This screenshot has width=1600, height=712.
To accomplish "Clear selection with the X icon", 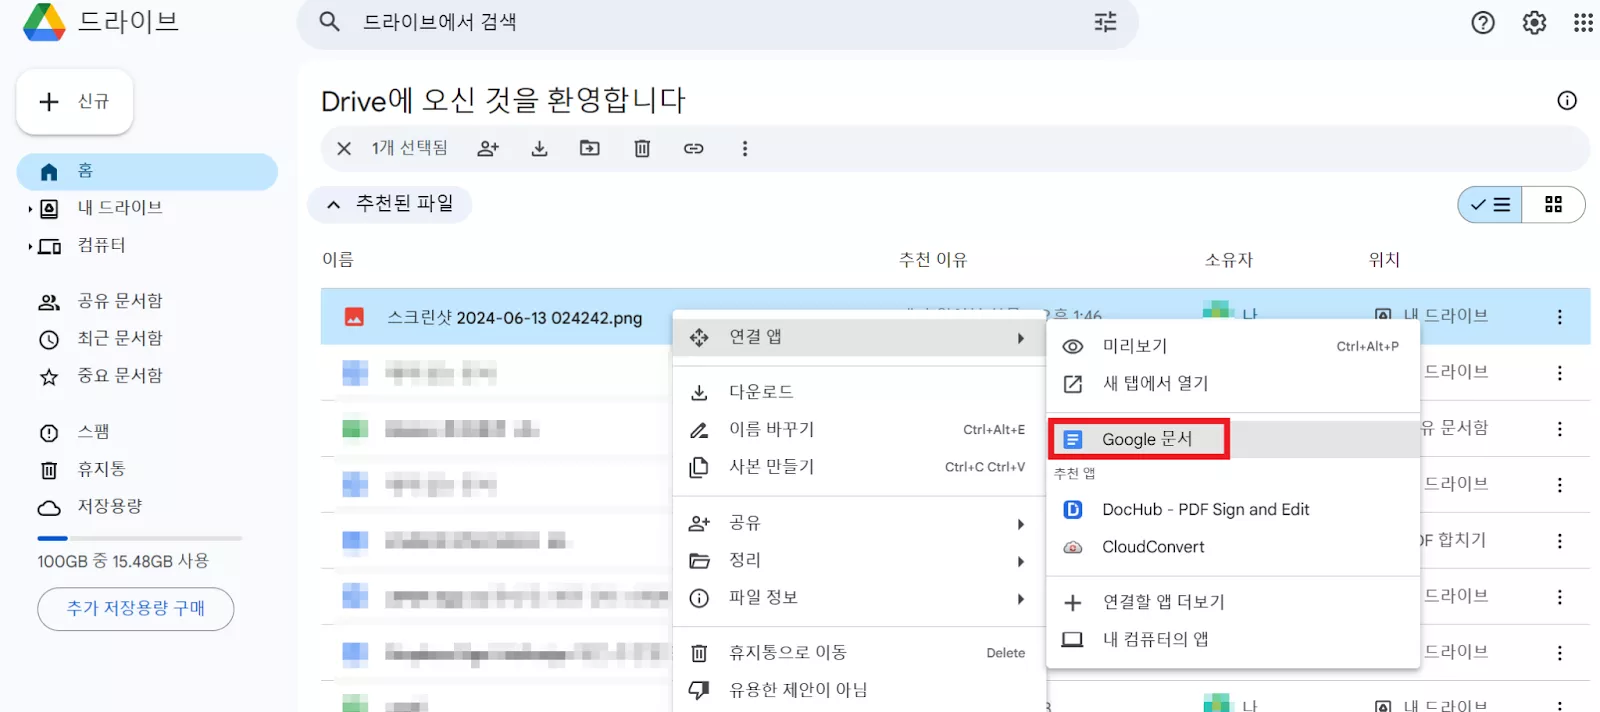I will [x=344, y=148].
